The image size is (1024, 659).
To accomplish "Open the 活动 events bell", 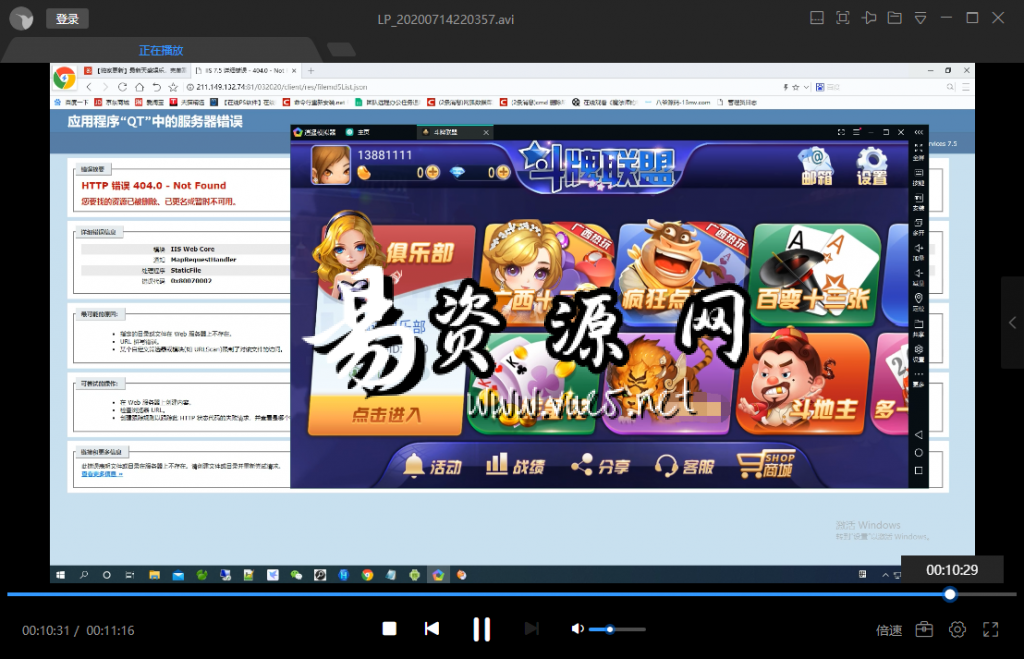I will click(x=432, y=466).
